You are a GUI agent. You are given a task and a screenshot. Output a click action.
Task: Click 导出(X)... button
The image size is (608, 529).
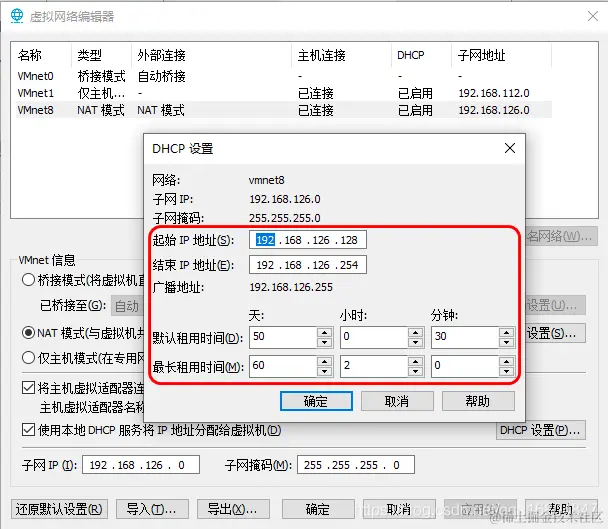click(233, 509)
